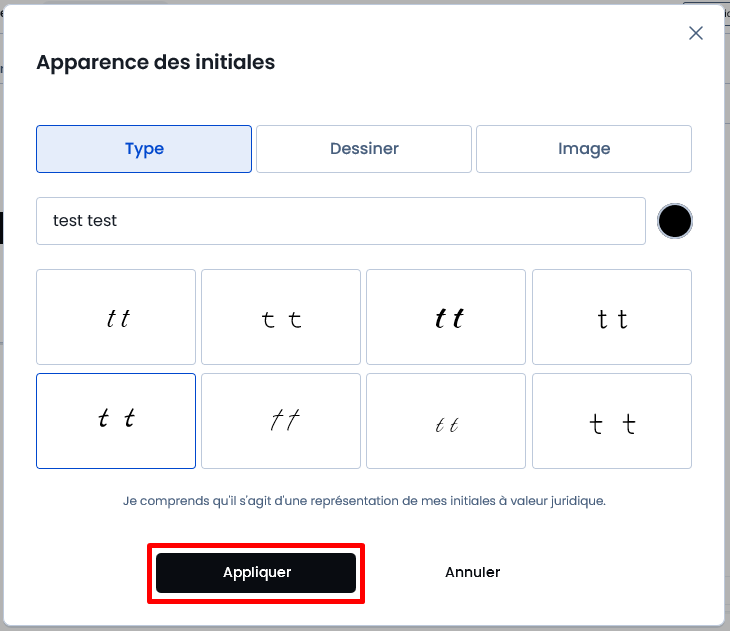Select the bold italic 'tt' font style
The image size is (730, 631).
coord(446,317)
